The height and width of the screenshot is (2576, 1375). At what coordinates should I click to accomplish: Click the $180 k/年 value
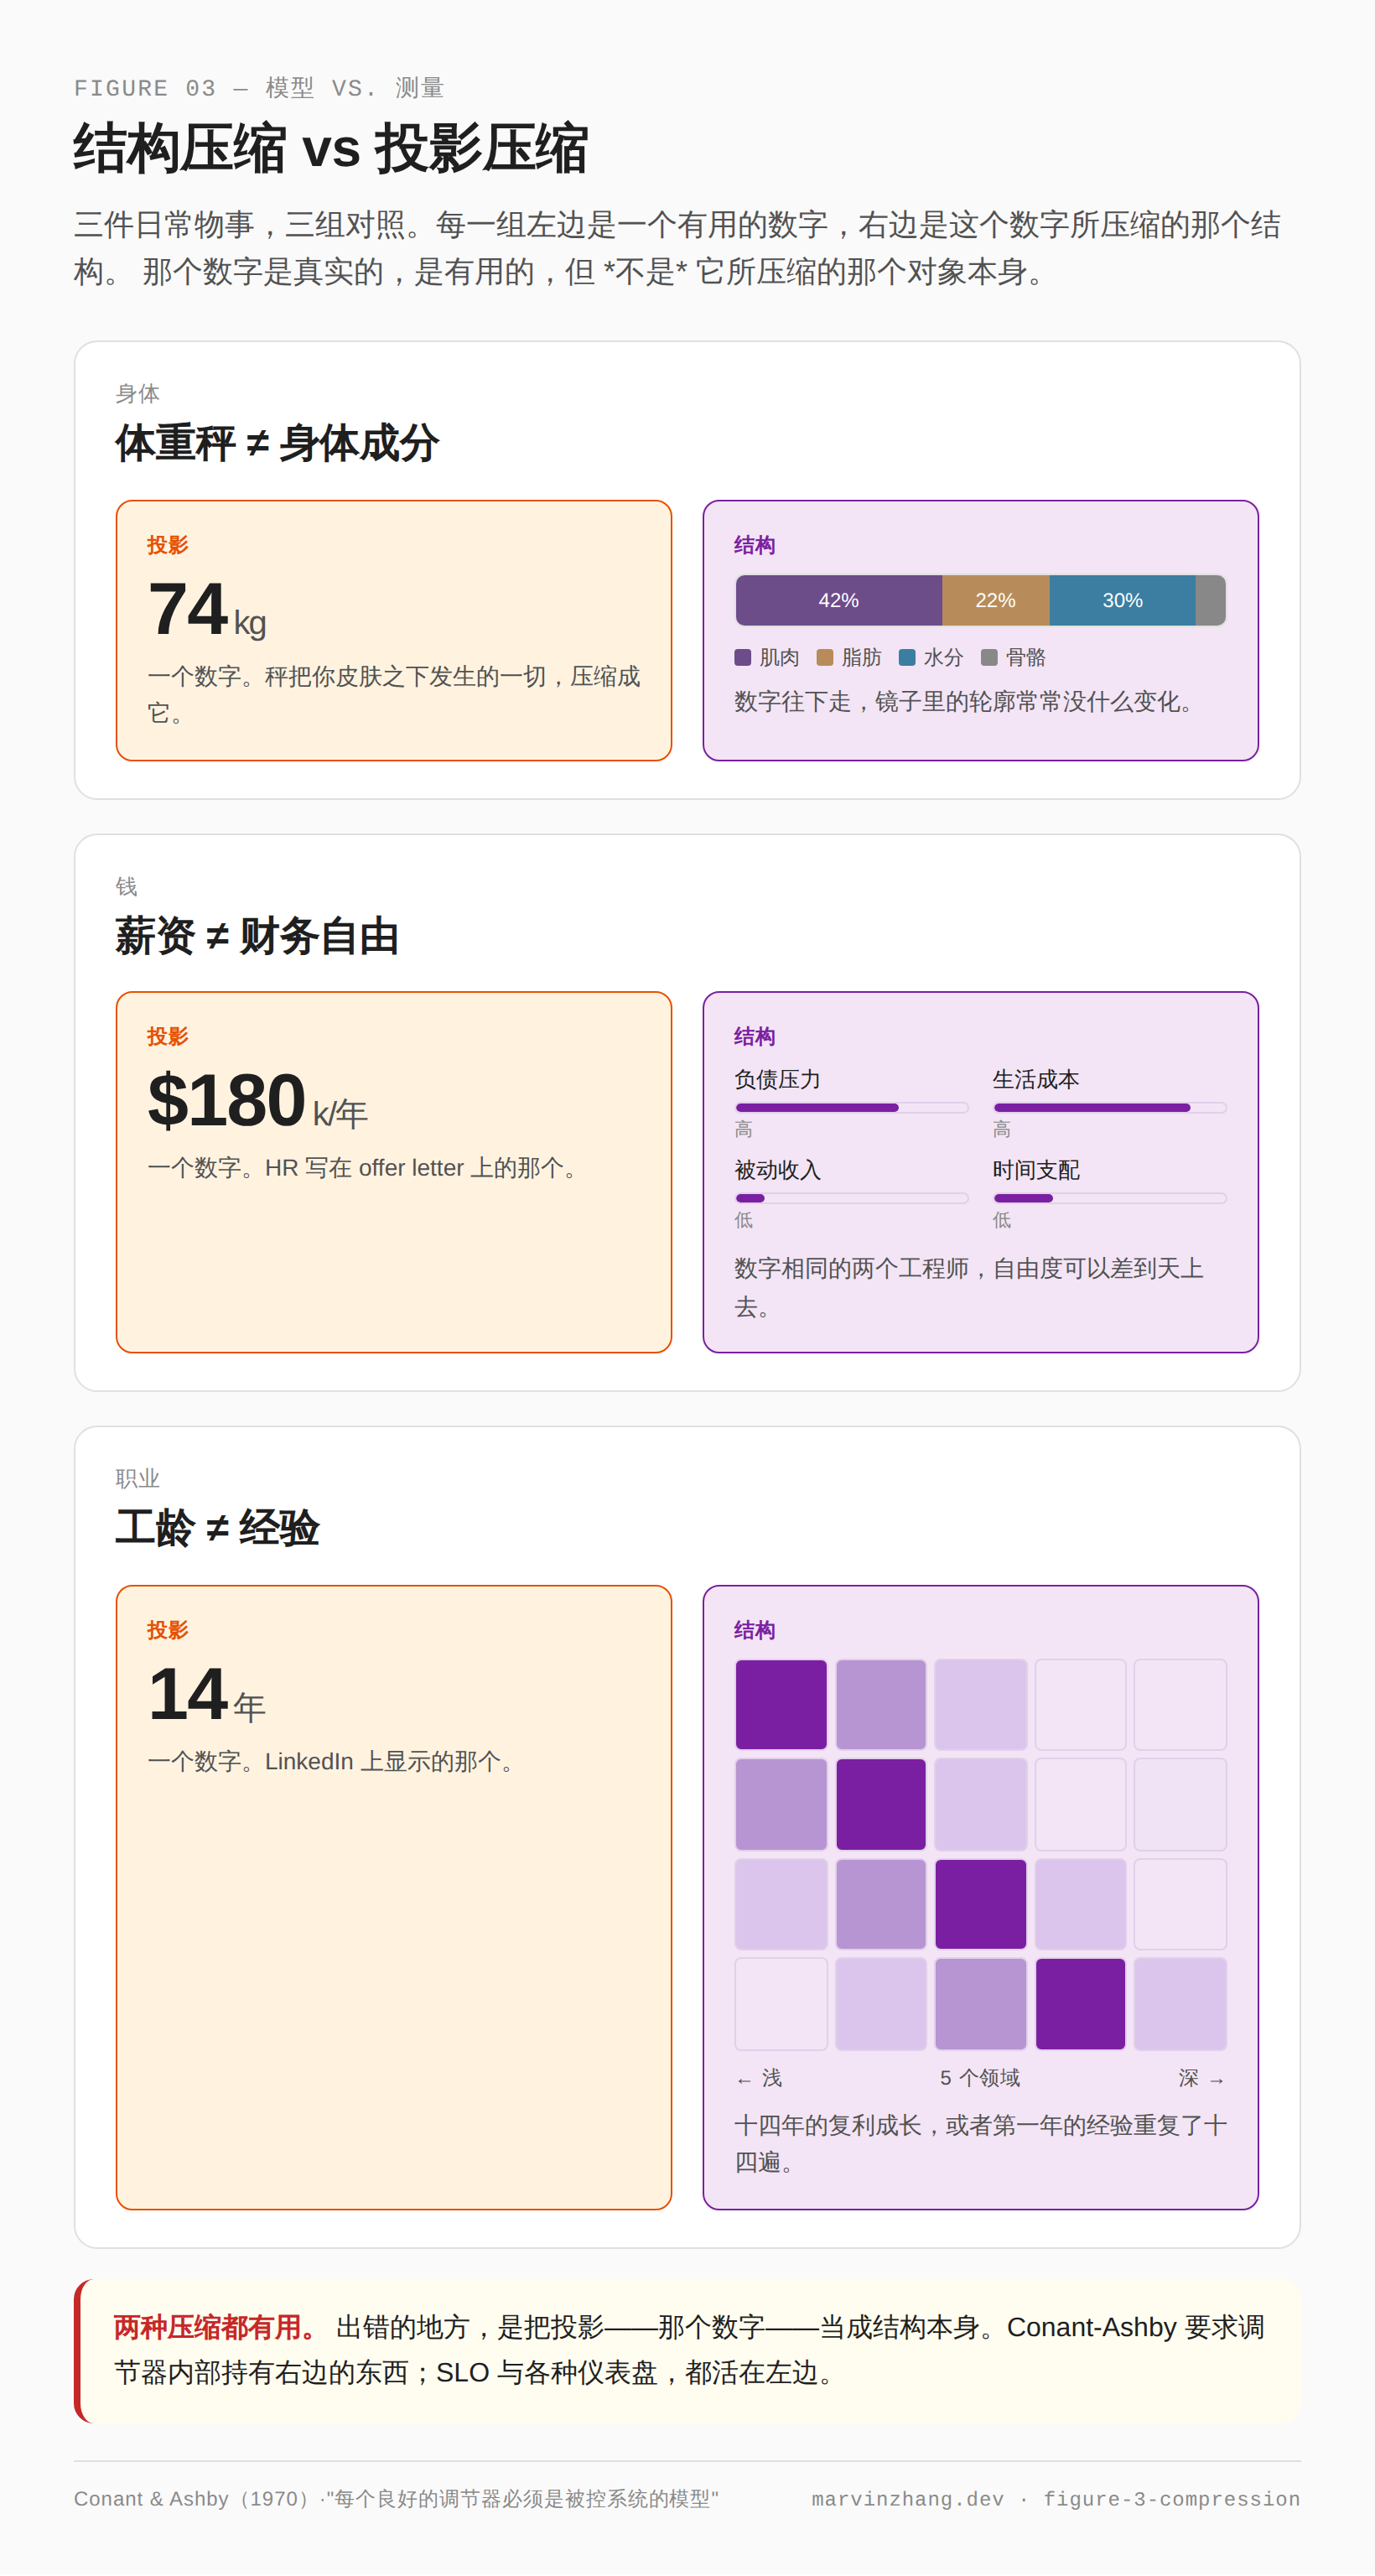[x=258, y=1101]
